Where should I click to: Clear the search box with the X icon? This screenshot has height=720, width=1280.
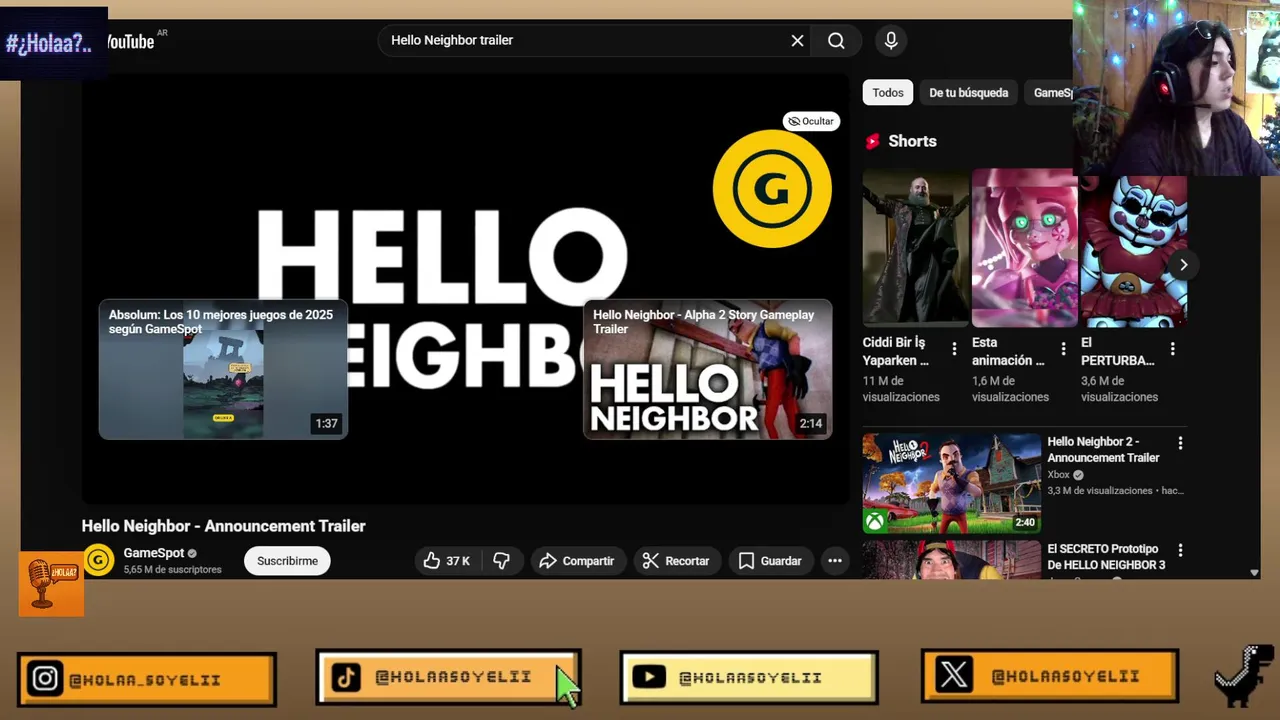(x=797, y=41)
